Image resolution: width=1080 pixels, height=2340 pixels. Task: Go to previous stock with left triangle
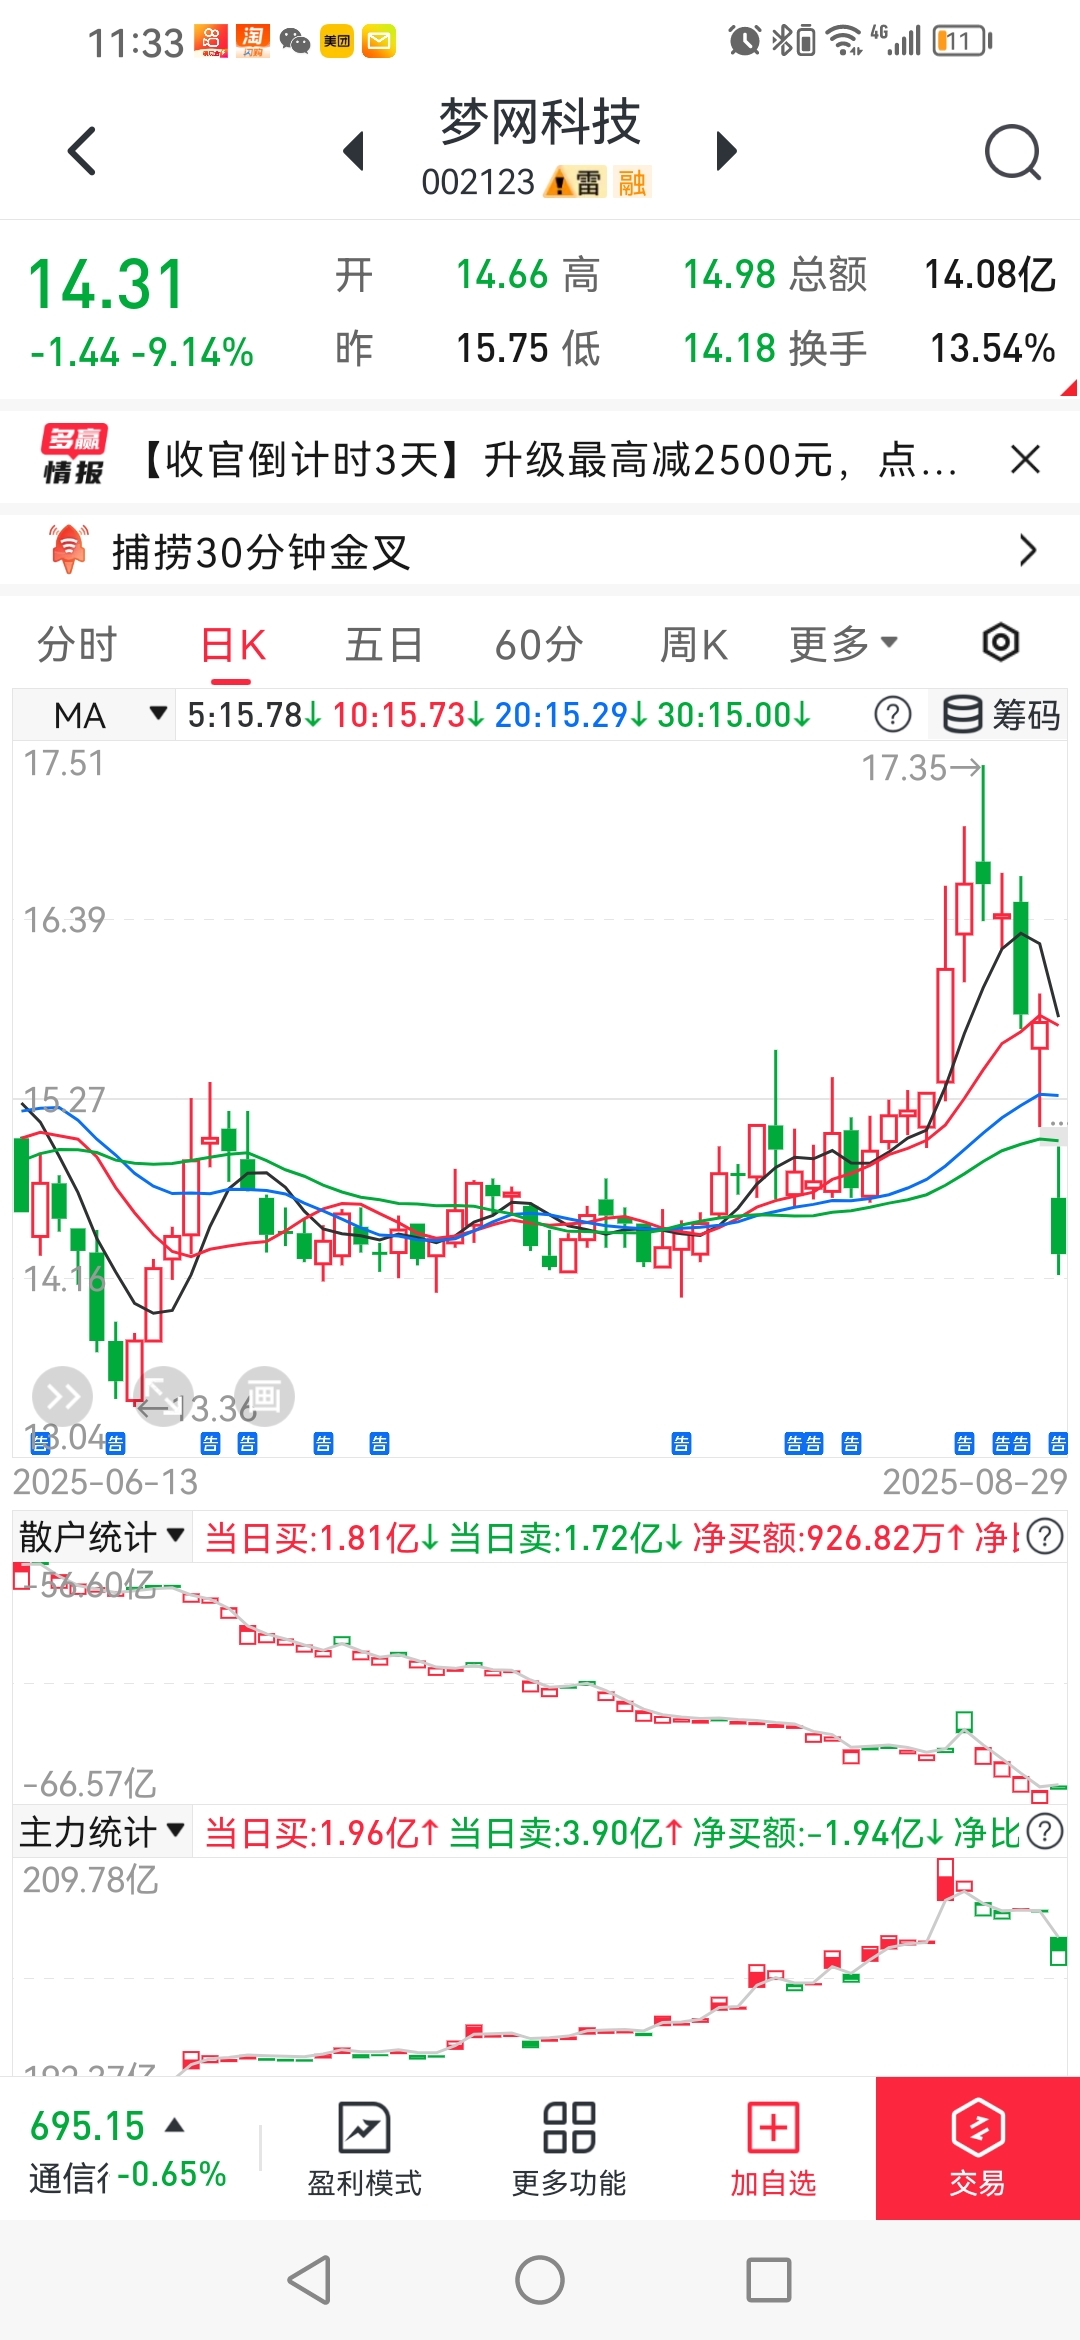click(353, 151)
